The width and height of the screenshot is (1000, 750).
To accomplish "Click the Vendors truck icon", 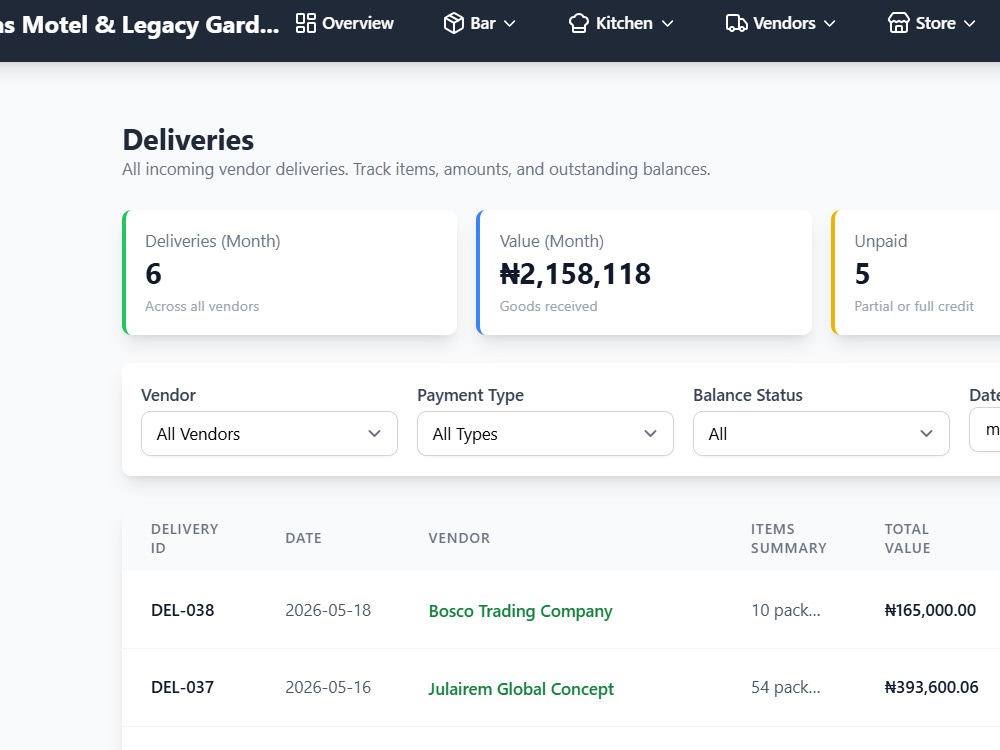I will [736, 24].
